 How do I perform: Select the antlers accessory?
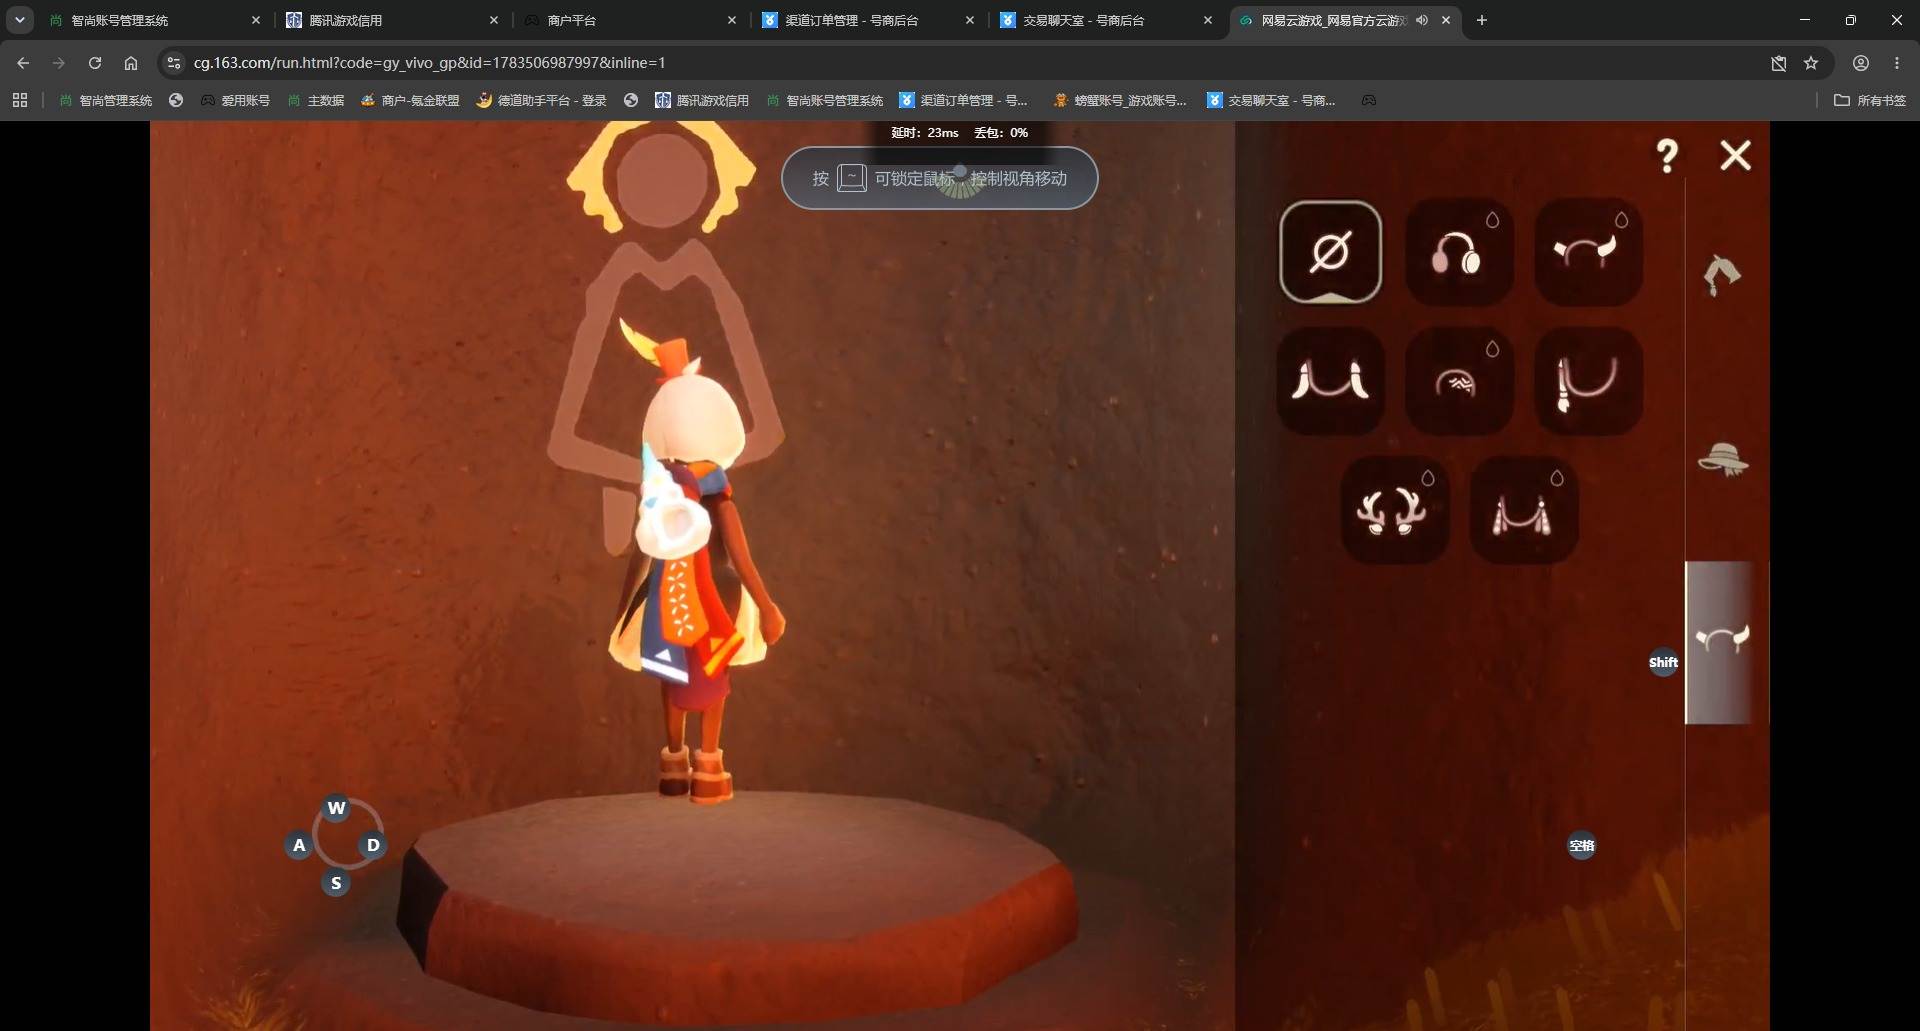1394,510
